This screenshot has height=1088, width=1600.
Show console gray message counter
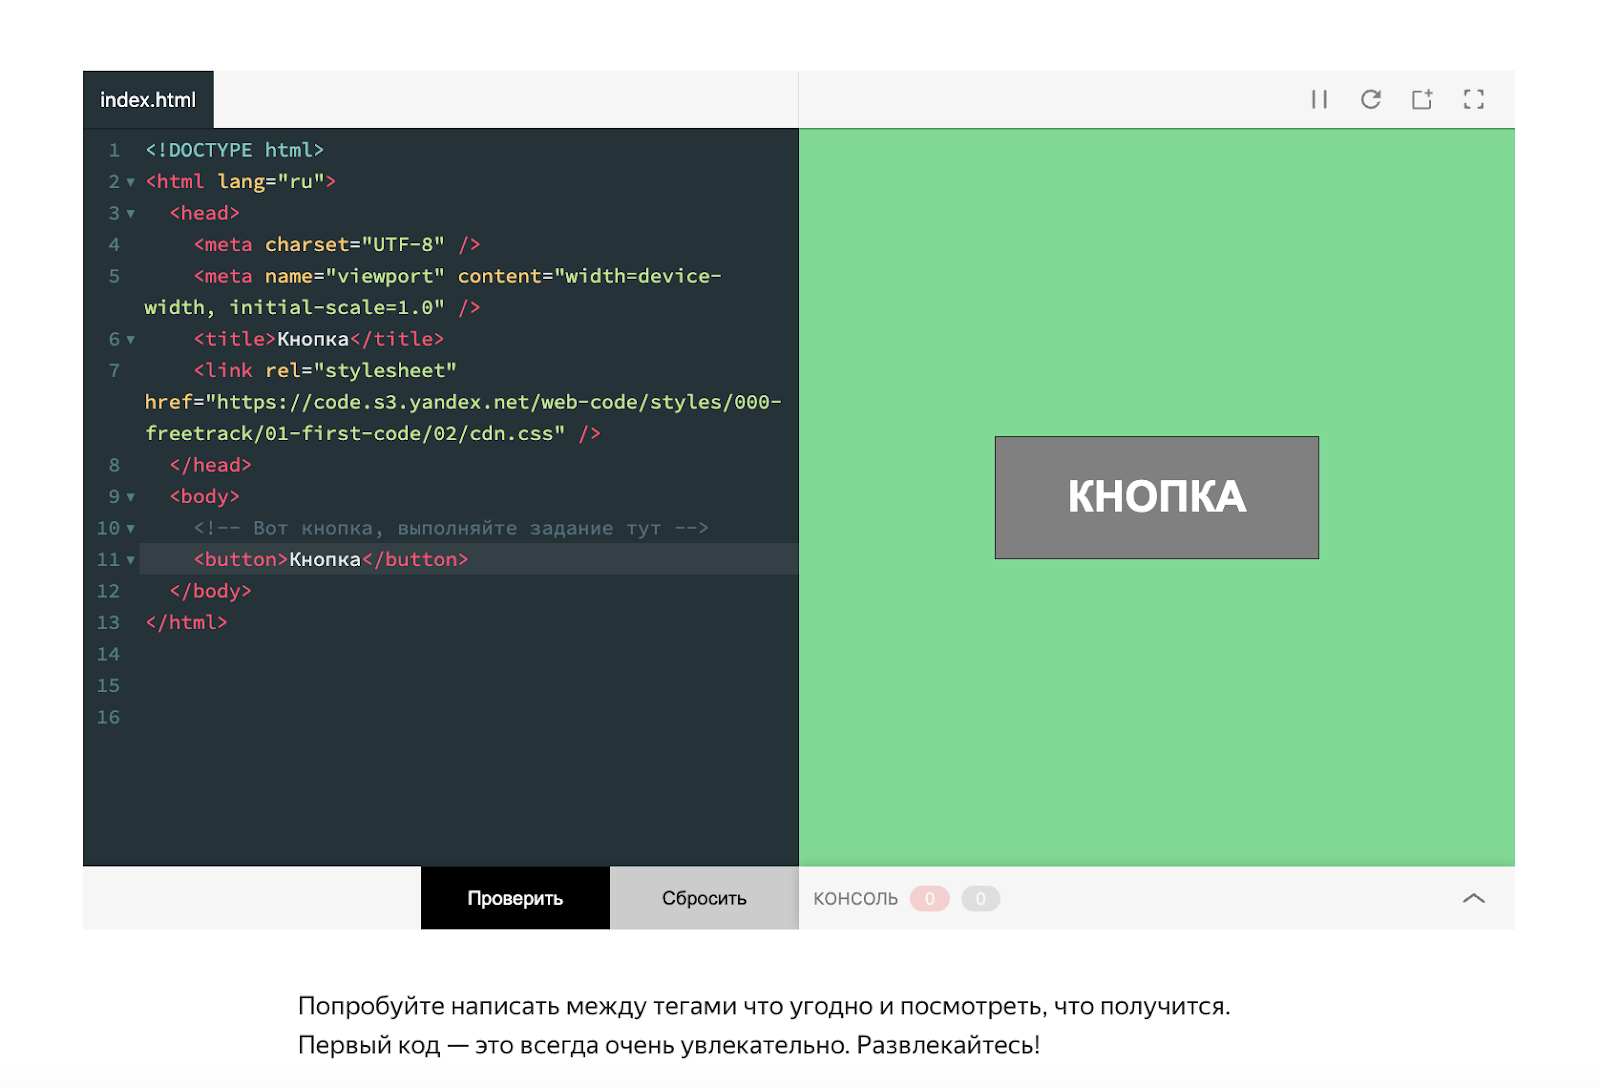click(980, 898)
